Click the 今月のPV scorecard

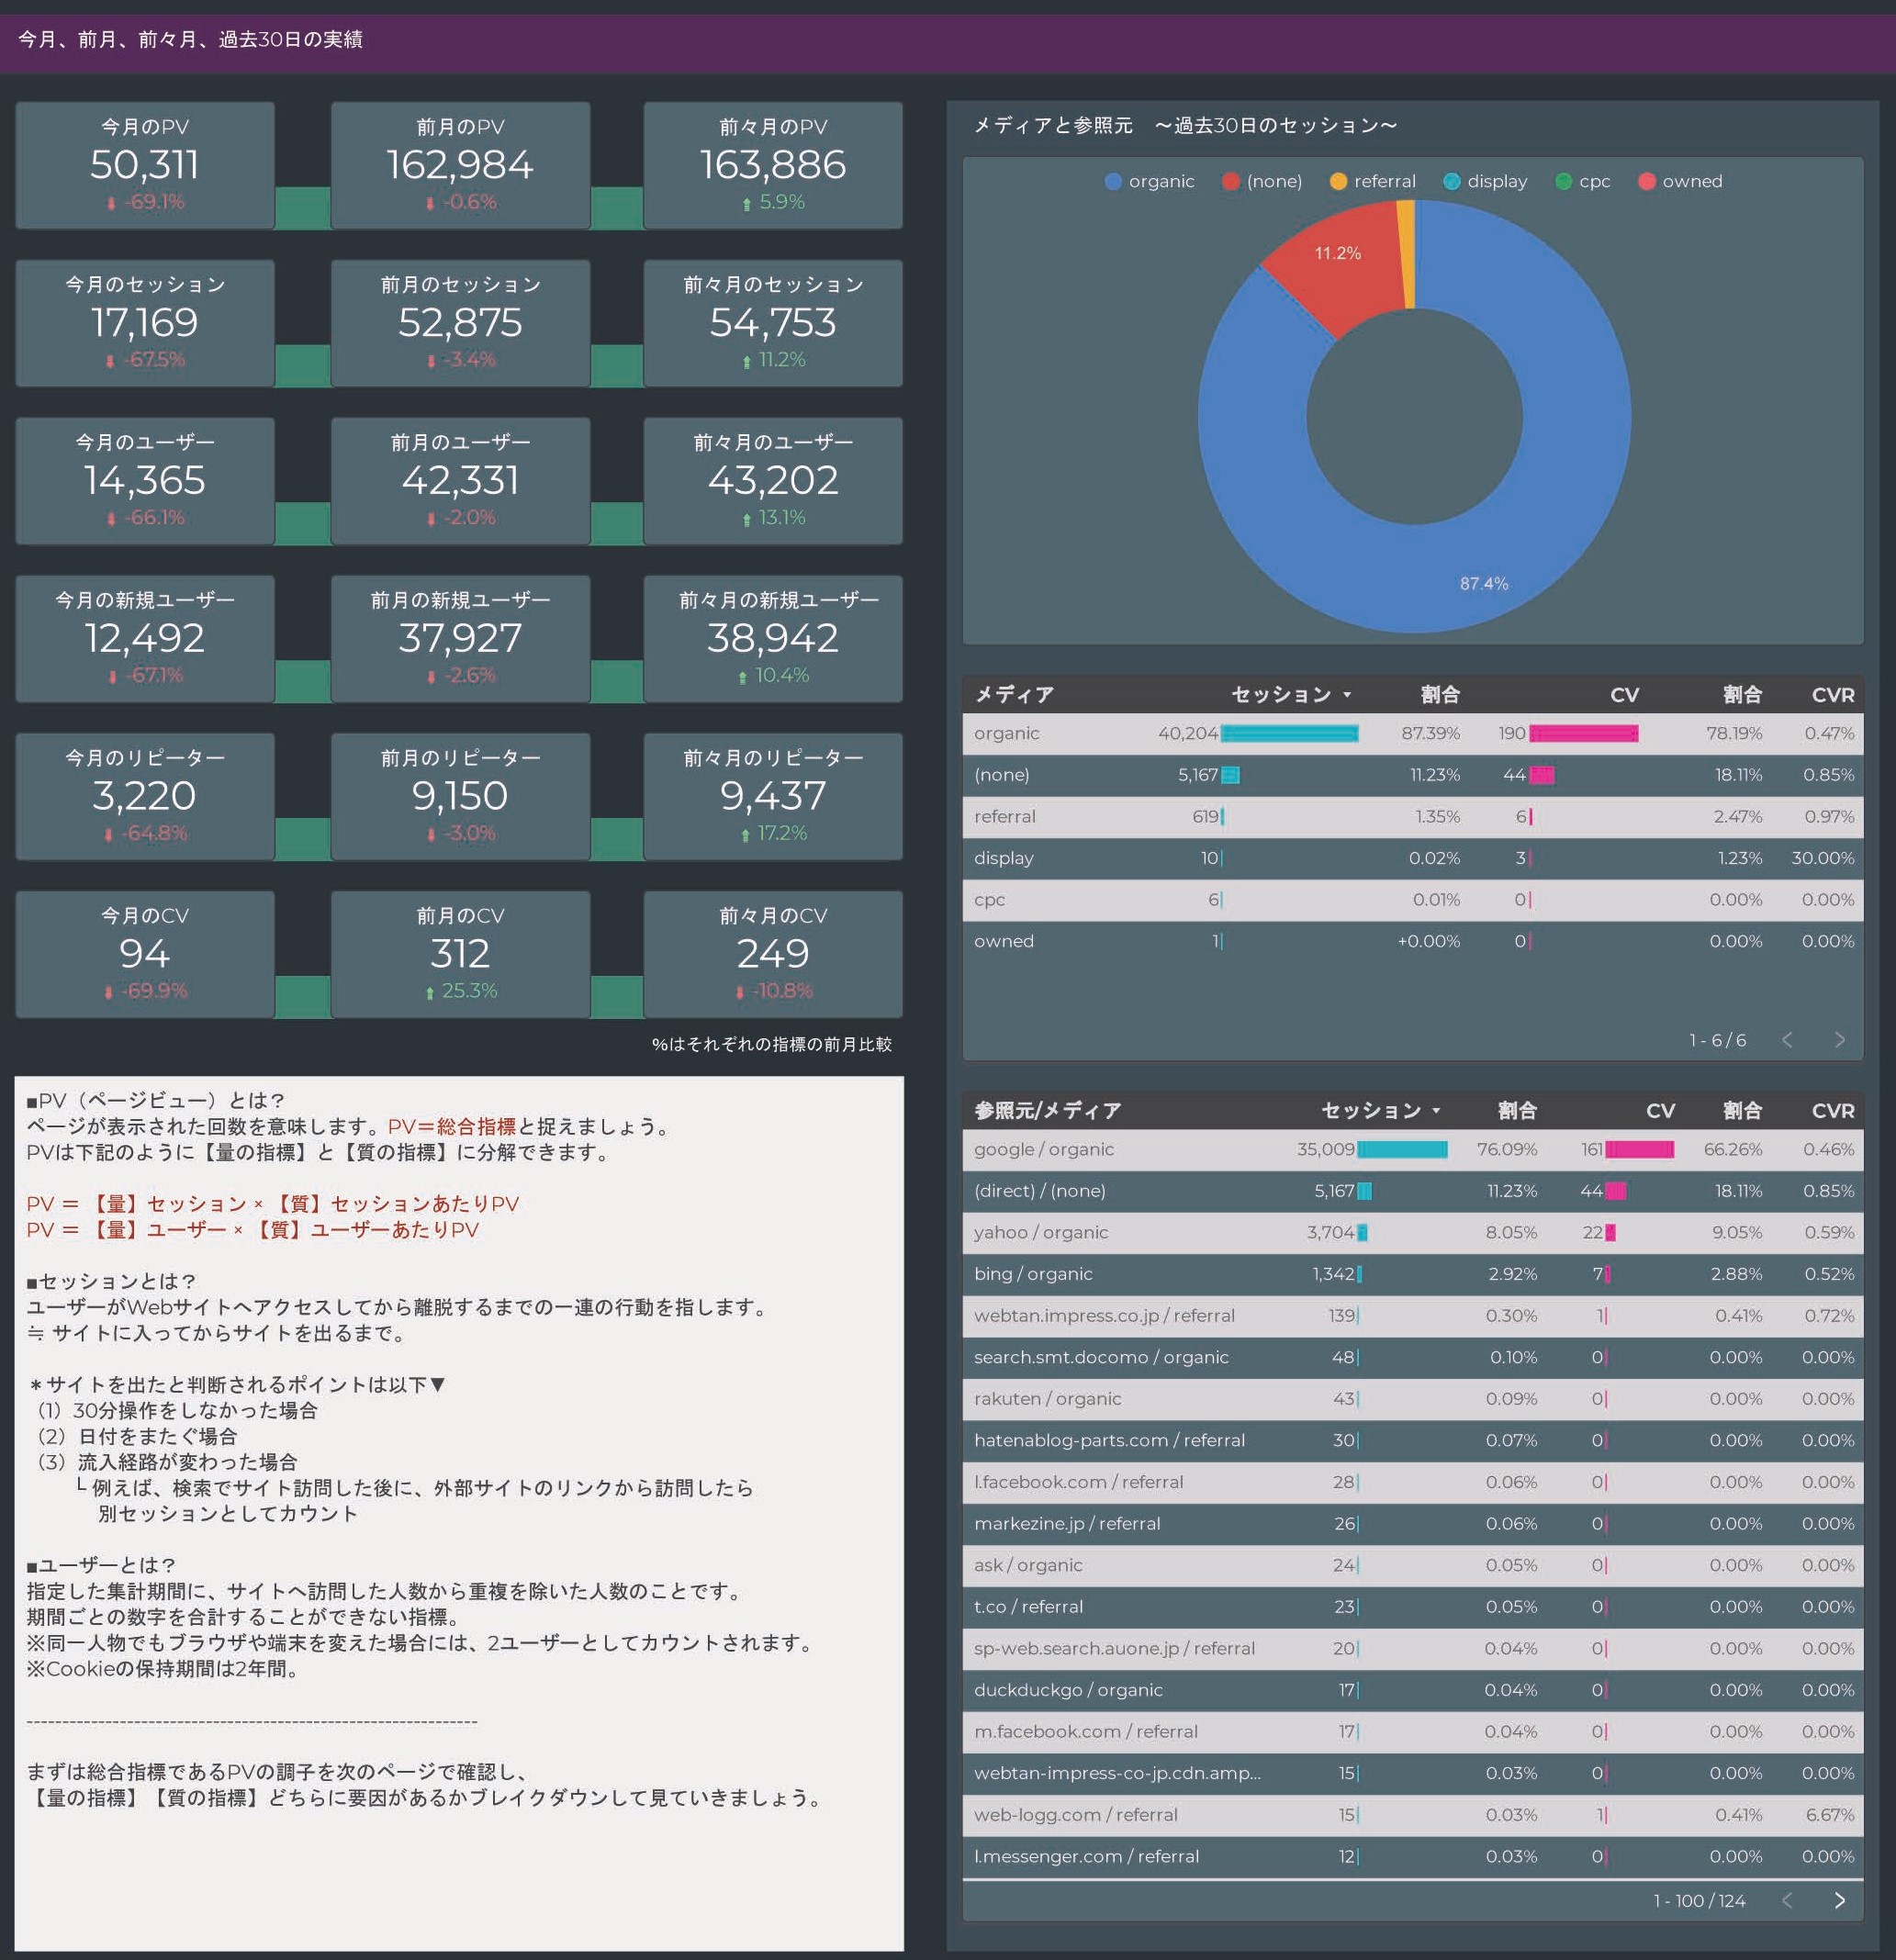(x=145, y=165)
